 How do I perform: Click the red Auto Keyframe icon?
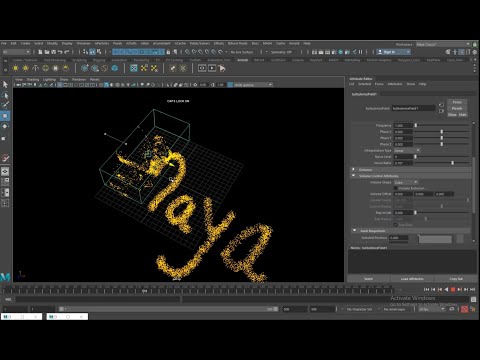(465, 309)
